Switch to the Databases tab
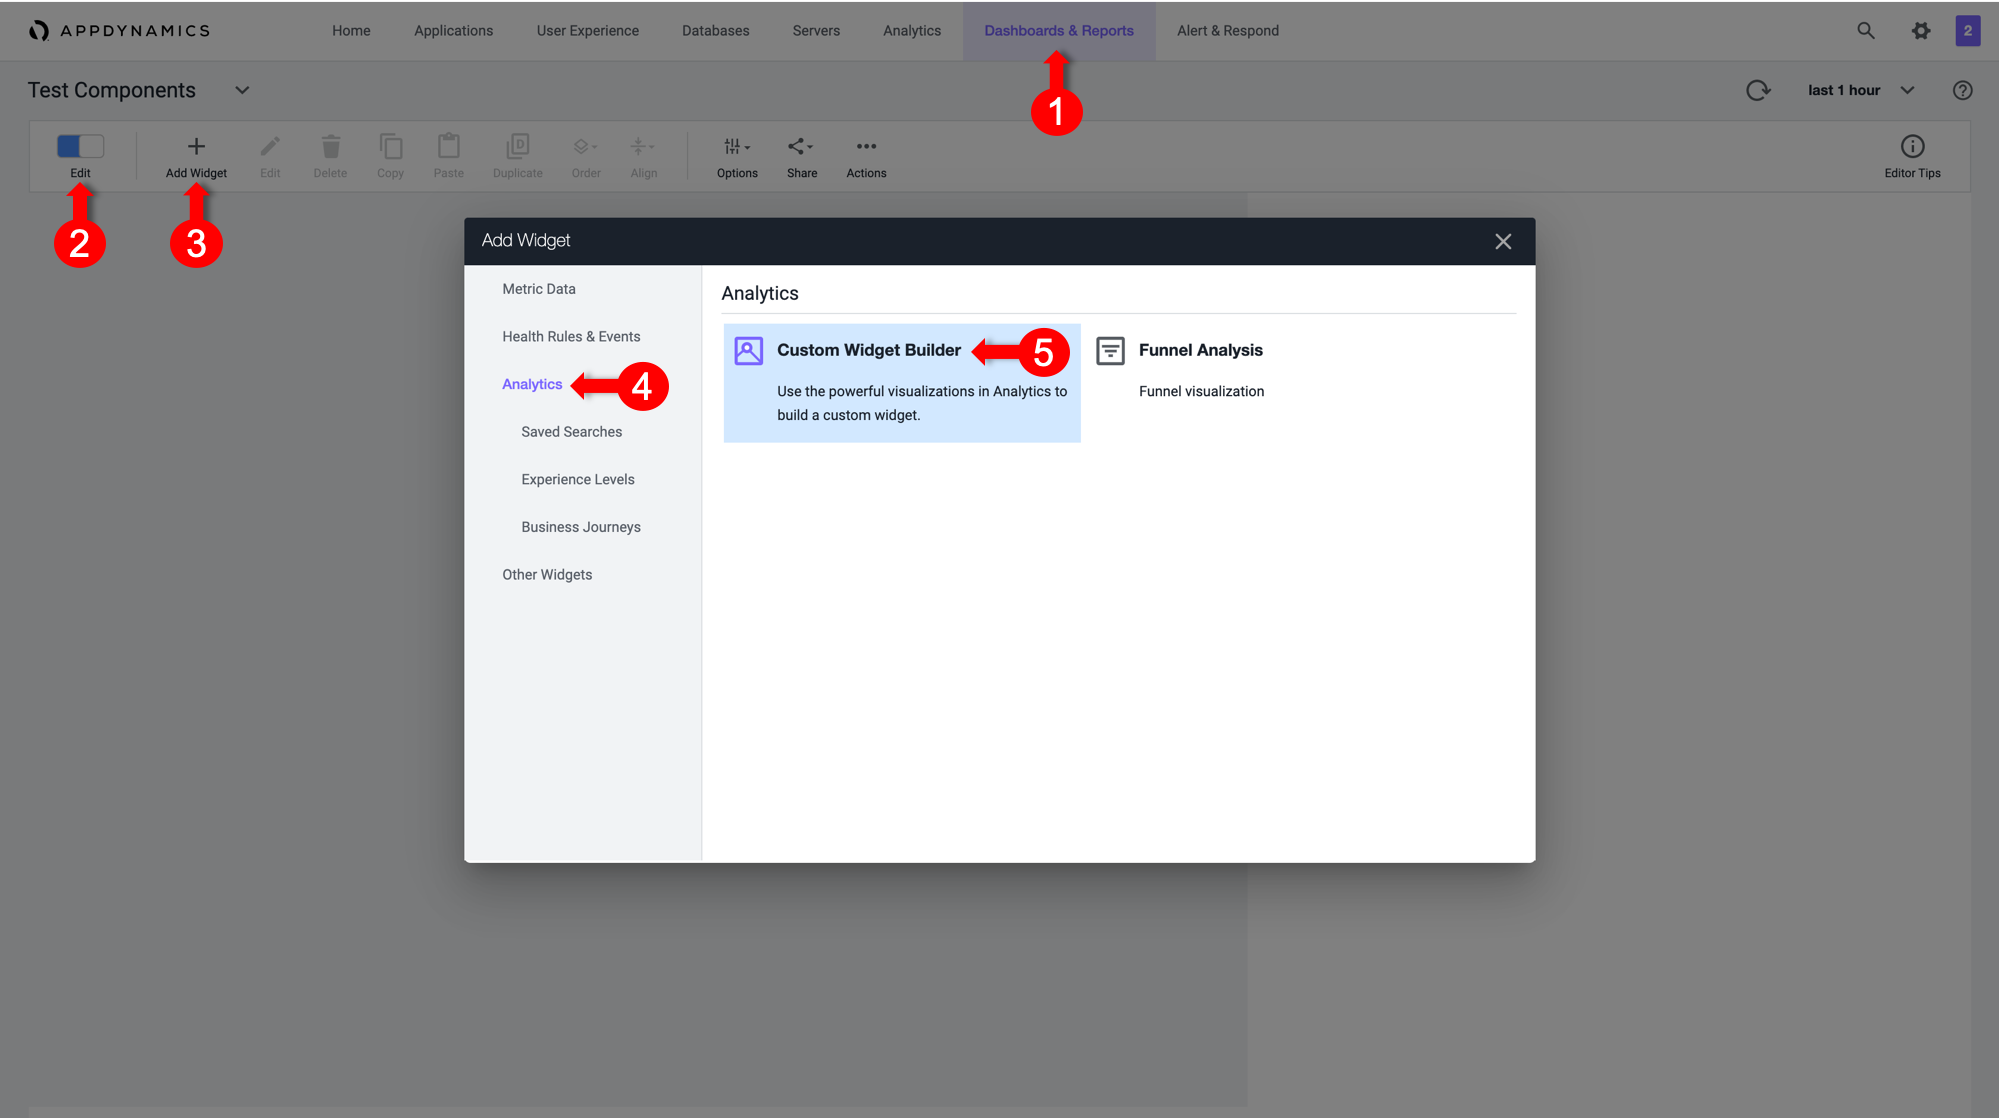This screenshot has height=1118, width=1999. [715, 31]
